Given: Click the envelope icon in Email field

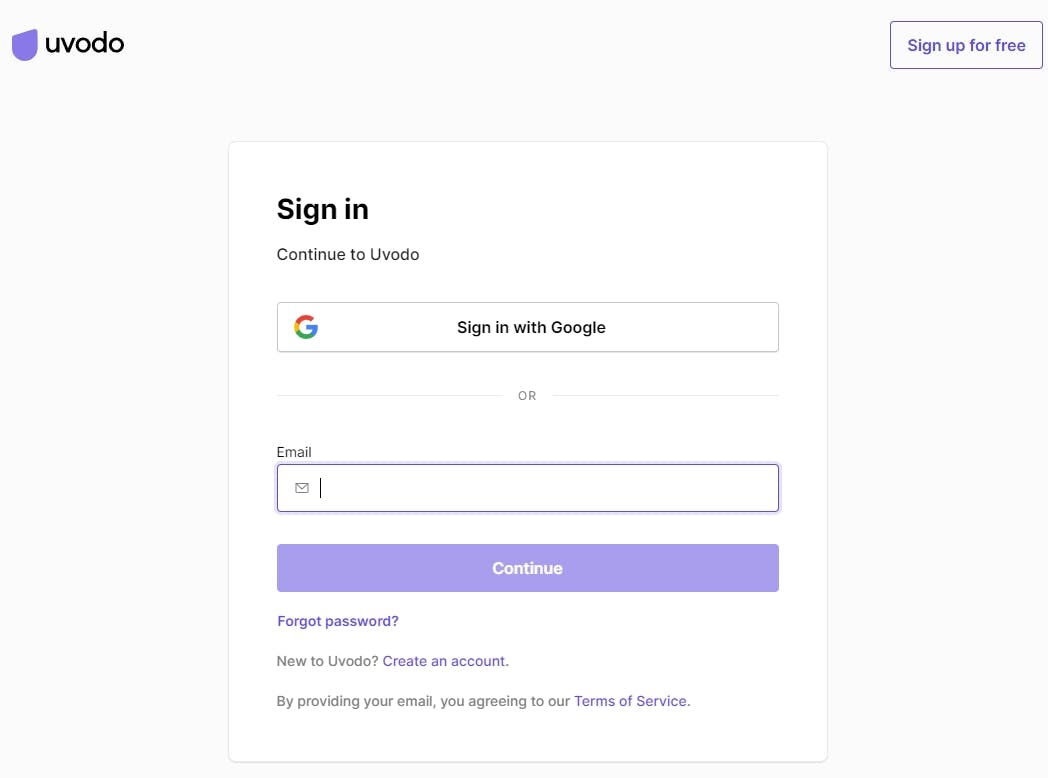Looking at the screenshot, I should click(302, 488).
